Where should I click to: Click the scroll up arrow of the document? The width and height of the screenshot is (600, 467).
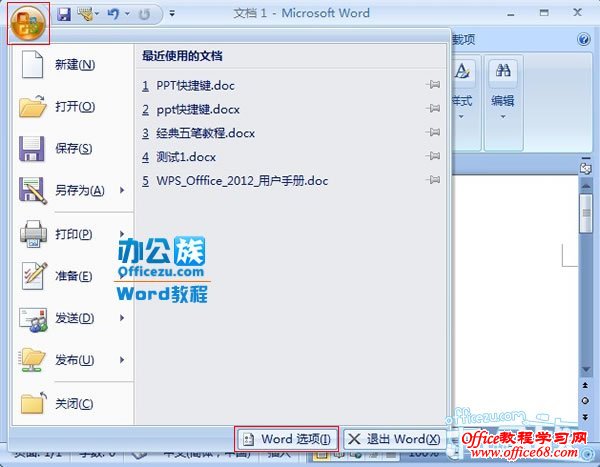(x=585, y=186)
